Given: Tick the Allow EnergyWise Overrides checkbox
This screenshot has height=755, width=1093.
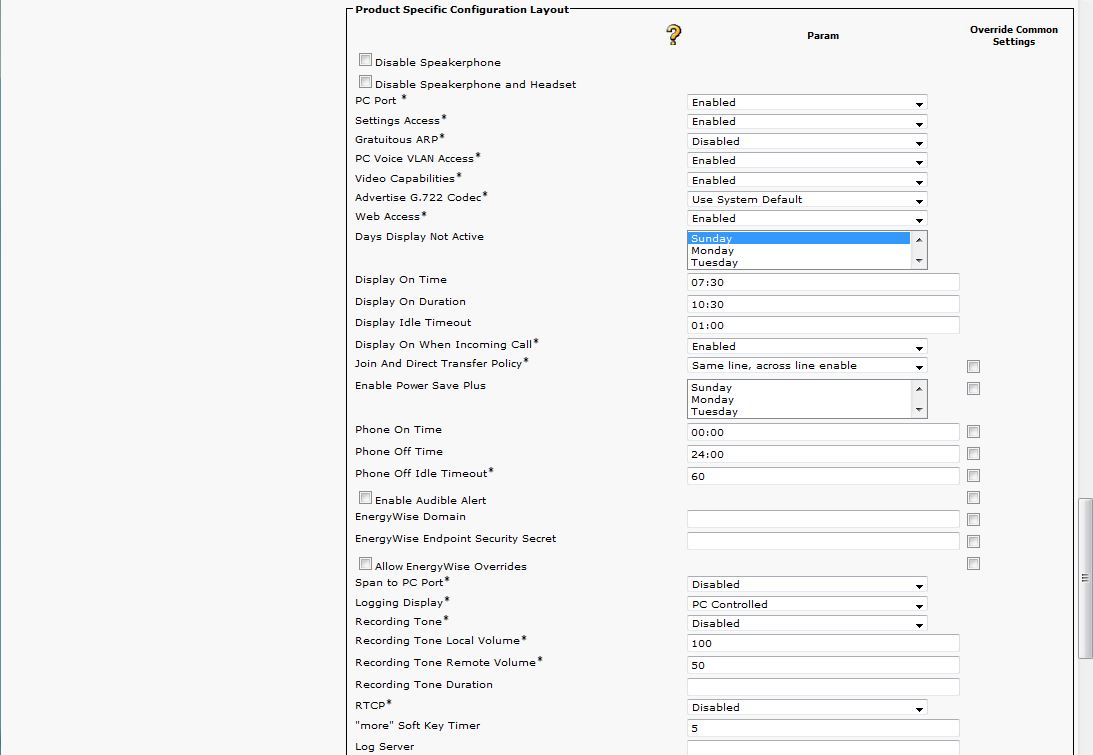Looking at the screenshot, I should [x=365, y=564].
